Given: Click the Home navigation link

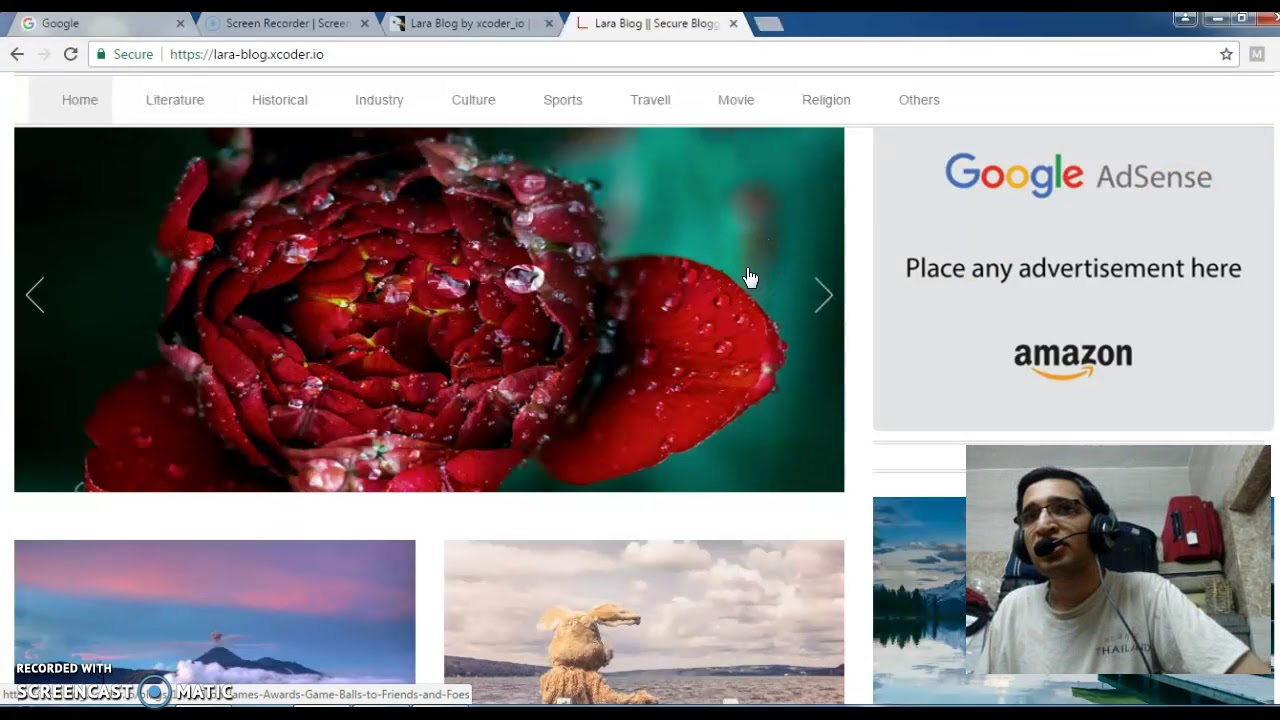Looking at the screenshot, I should (x=80, y=100).
